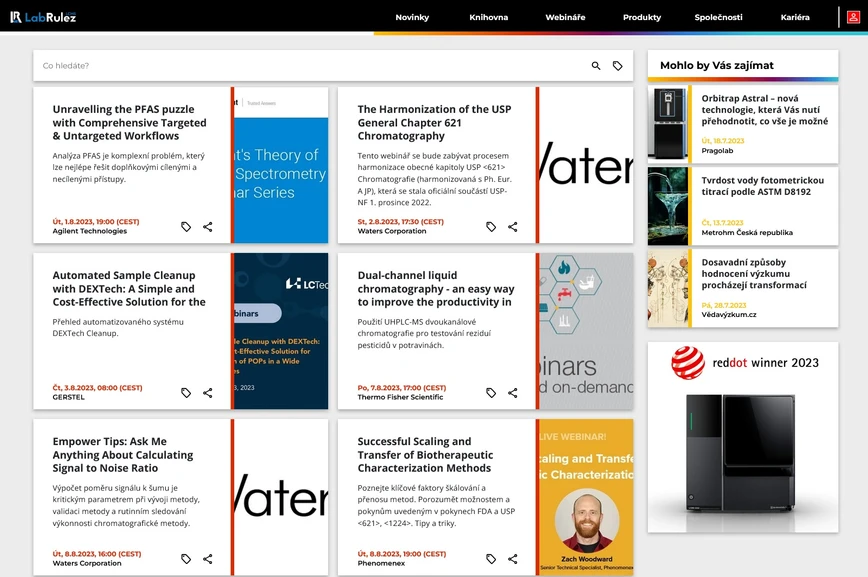Click Metrohm Česká republika source label
The image size is (868, 577).
[x=747, y=233]
